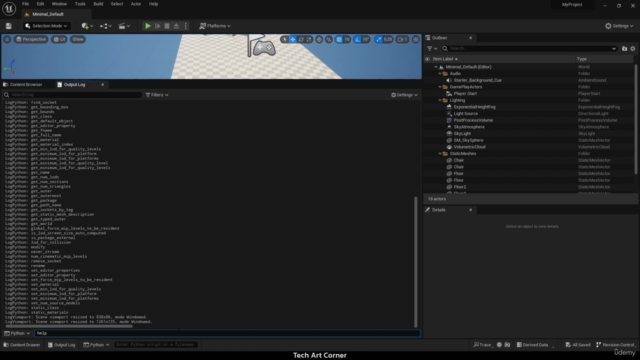The width and height of the screenshot is (640, 360).
Task: Click the Skip frame button
Action: (x=158, y=26)
